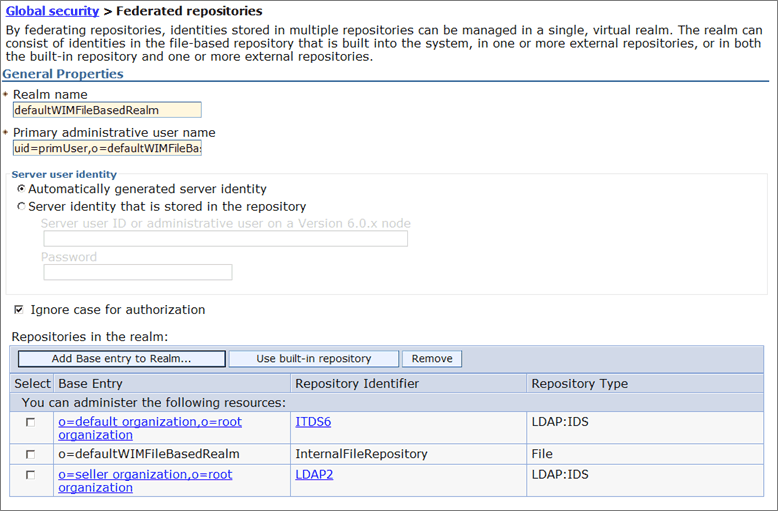Image resolution: width=778 pixels, height=511 pixels.
Task: Click the Repository Type column header
Action: 579,383
